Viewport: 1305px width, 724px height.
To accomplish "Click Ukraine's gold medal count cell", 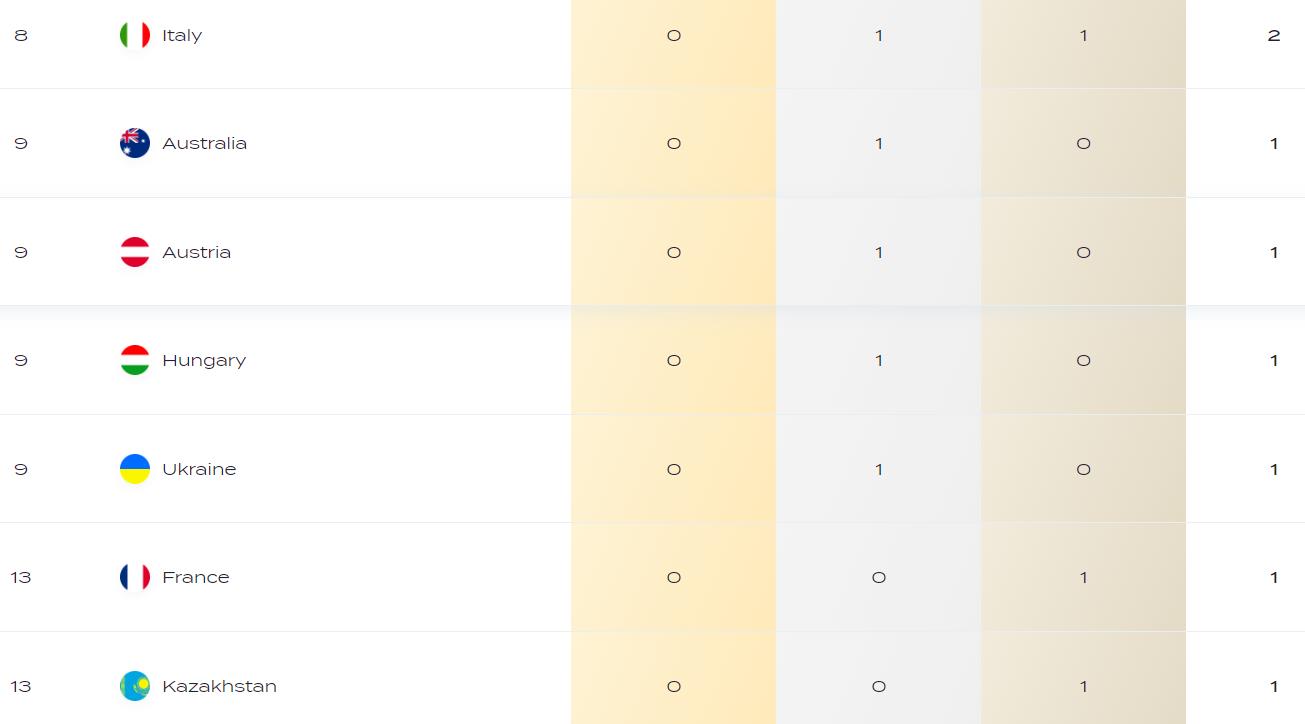I will tap(673, 469).
